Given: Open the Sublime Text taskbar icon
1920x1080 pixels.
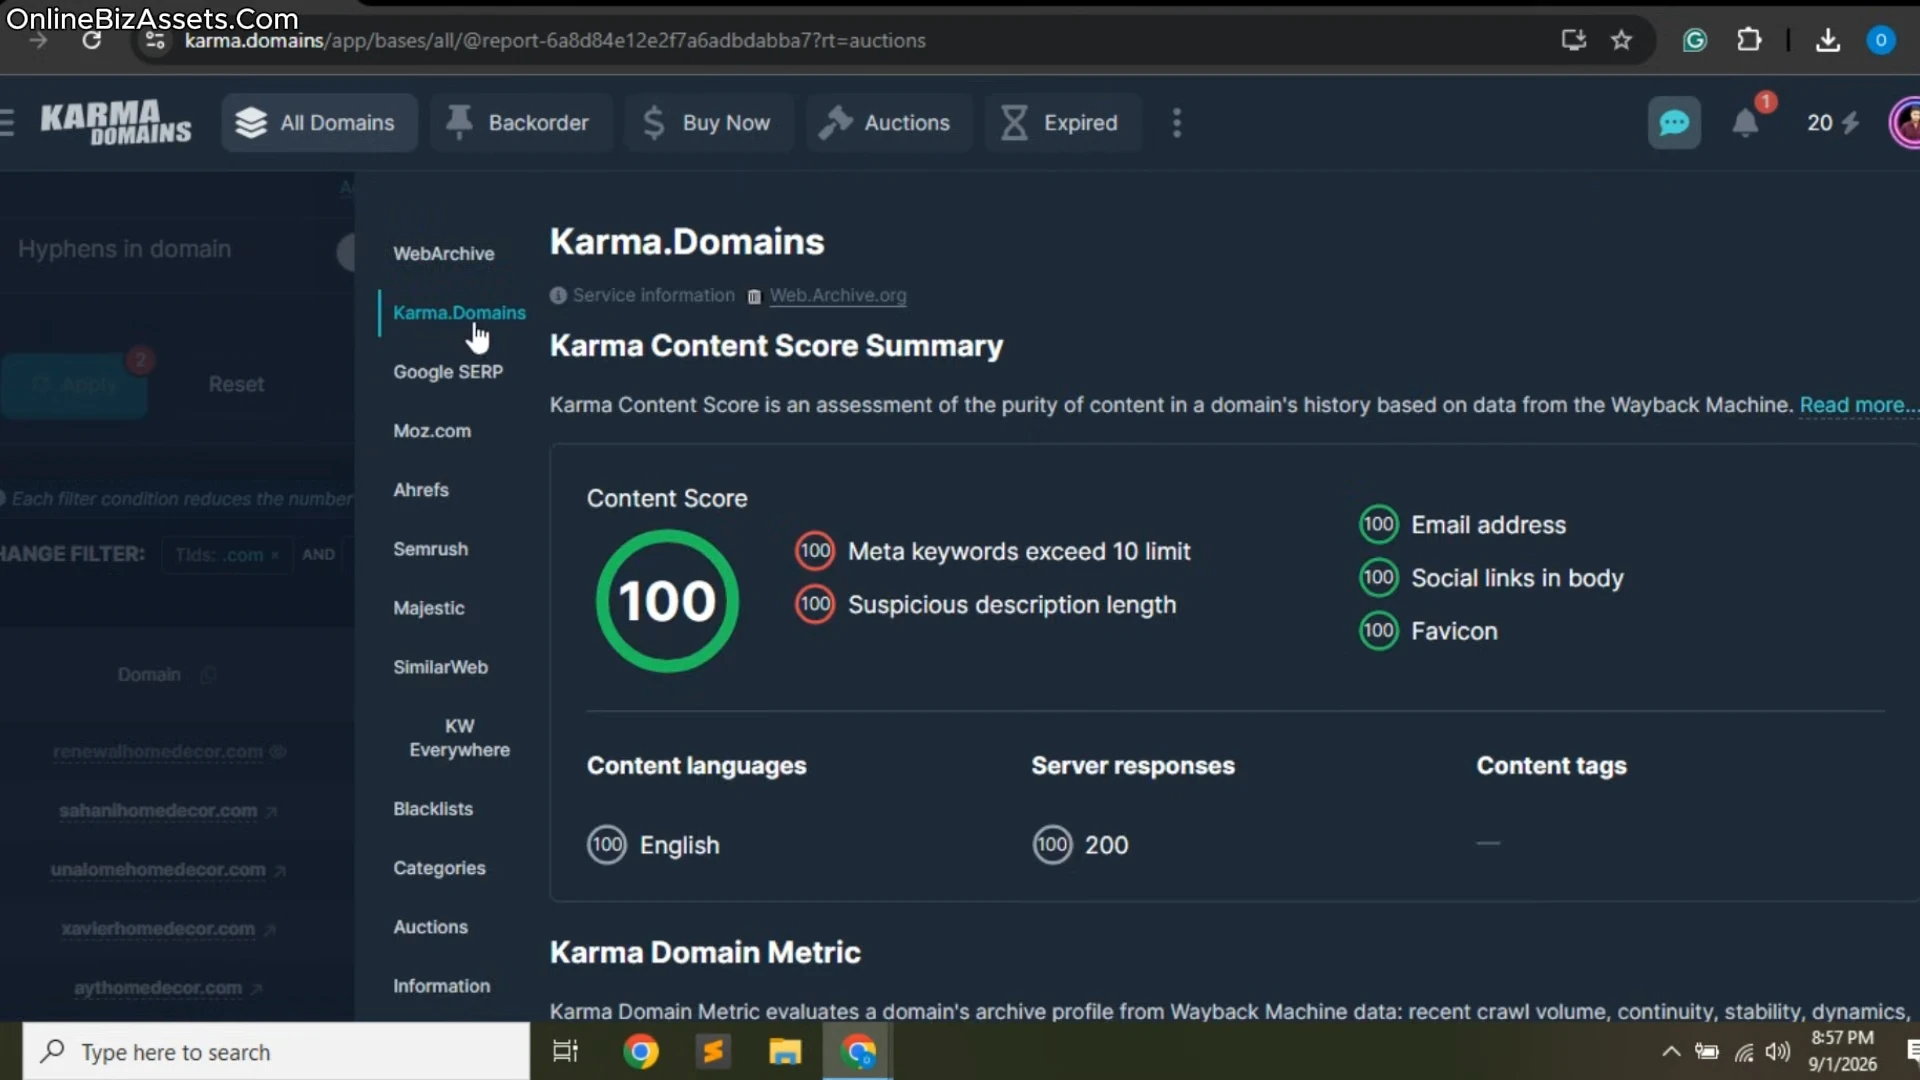Looking at the screenshot, I should (x=713, y=1052).
